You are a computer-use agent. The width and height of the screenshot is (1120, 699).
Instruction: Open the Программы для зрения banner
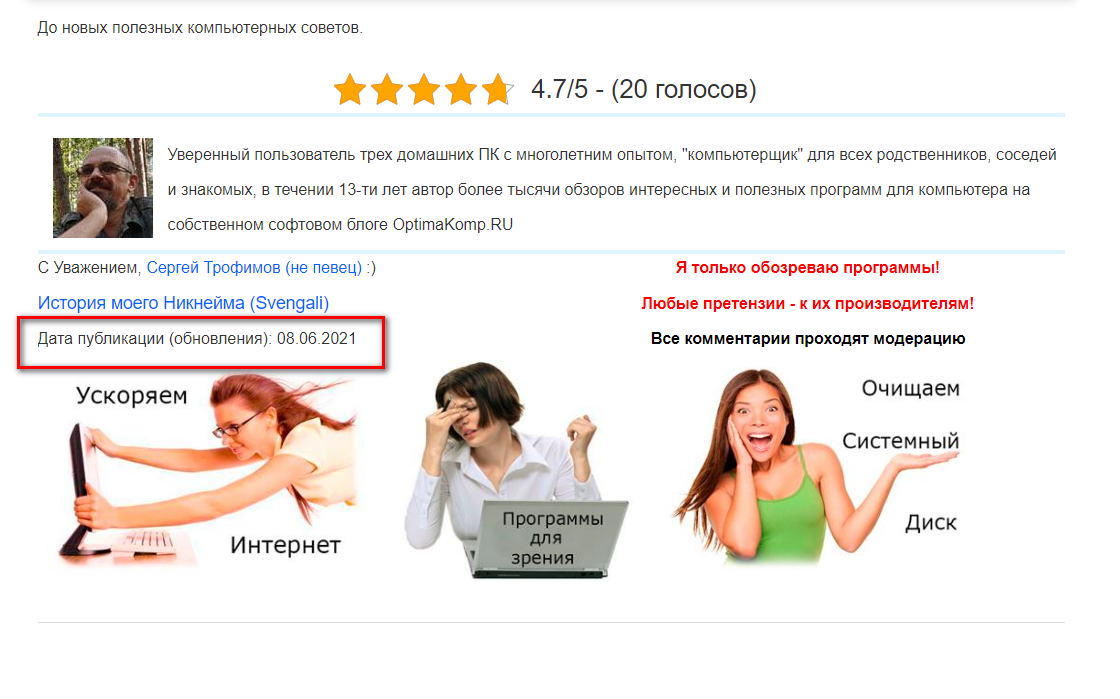click(518, 471)
